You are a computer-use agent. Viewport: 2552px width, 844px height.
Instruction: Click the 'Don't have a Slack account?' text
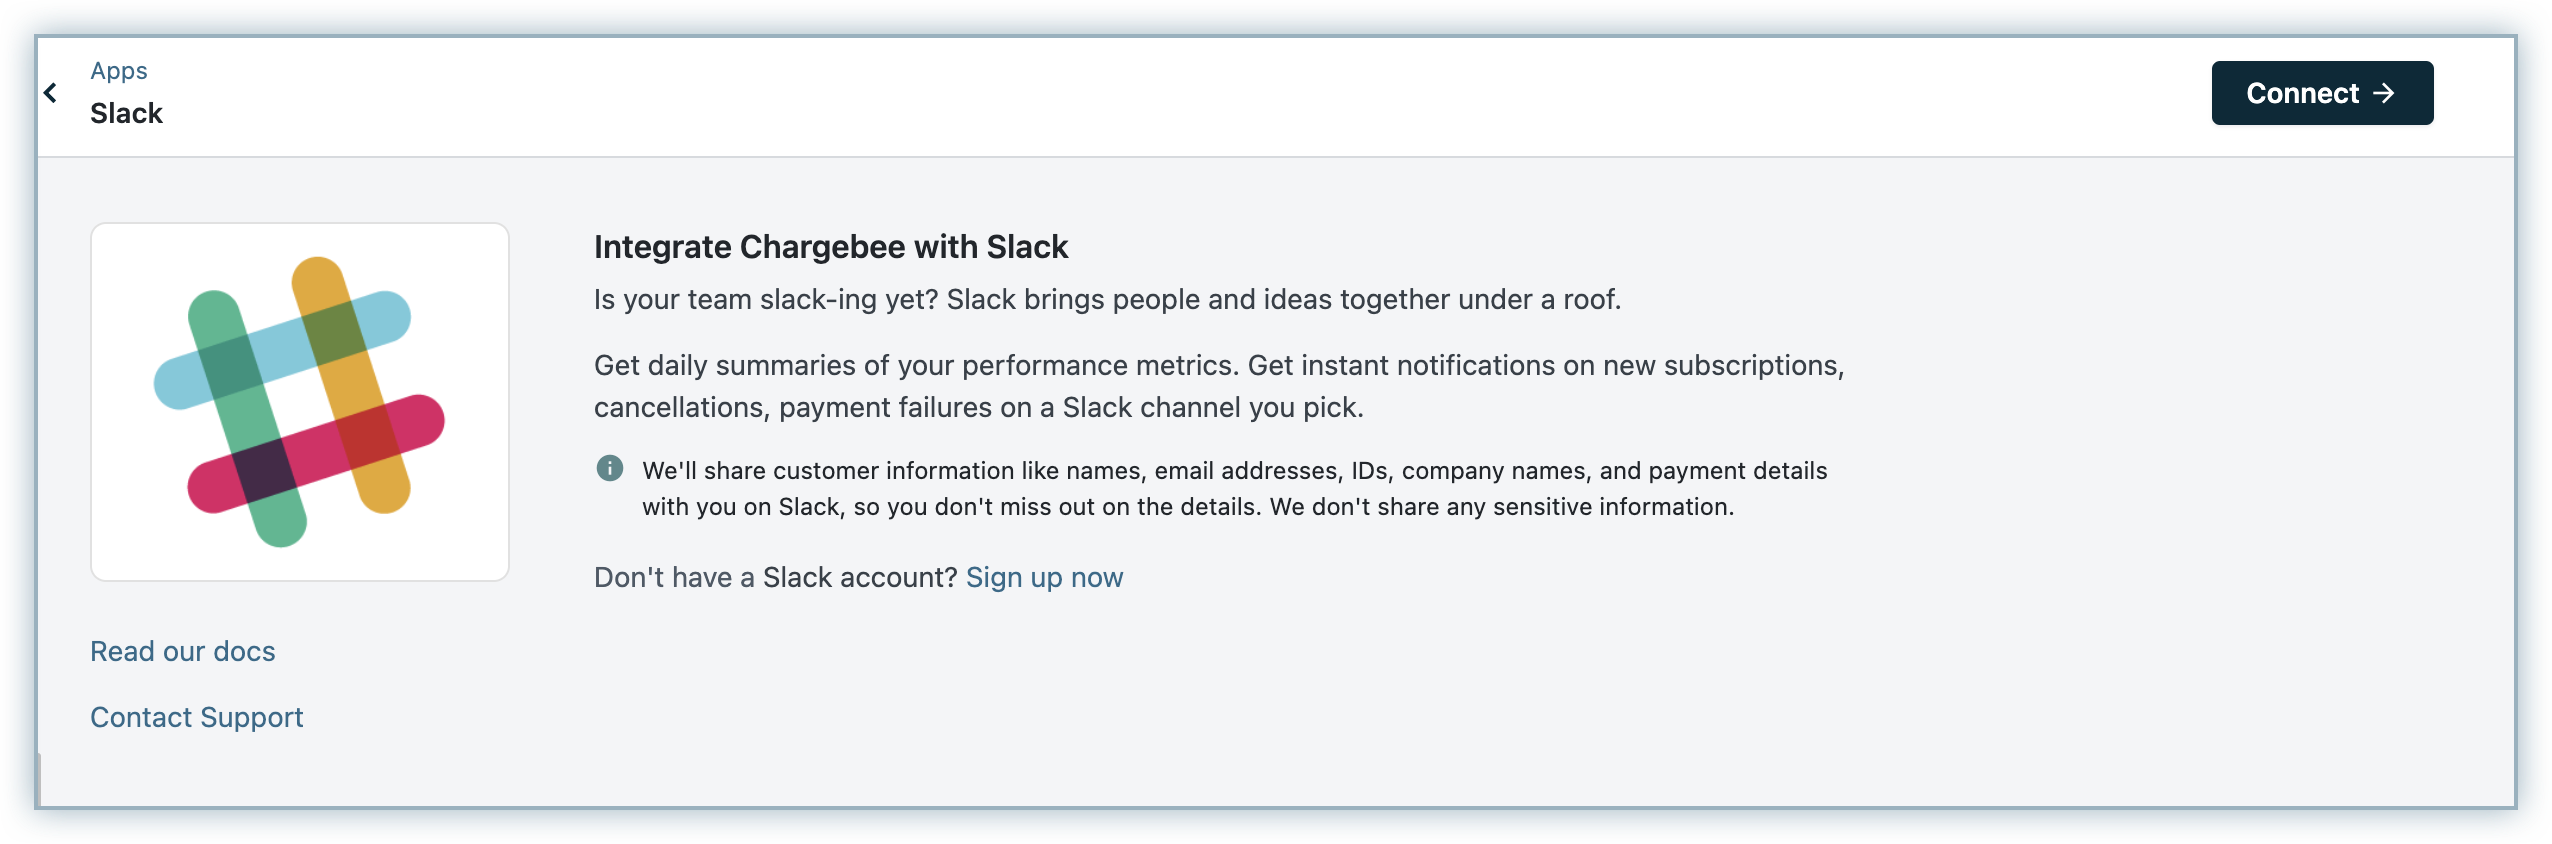(775, 578)
